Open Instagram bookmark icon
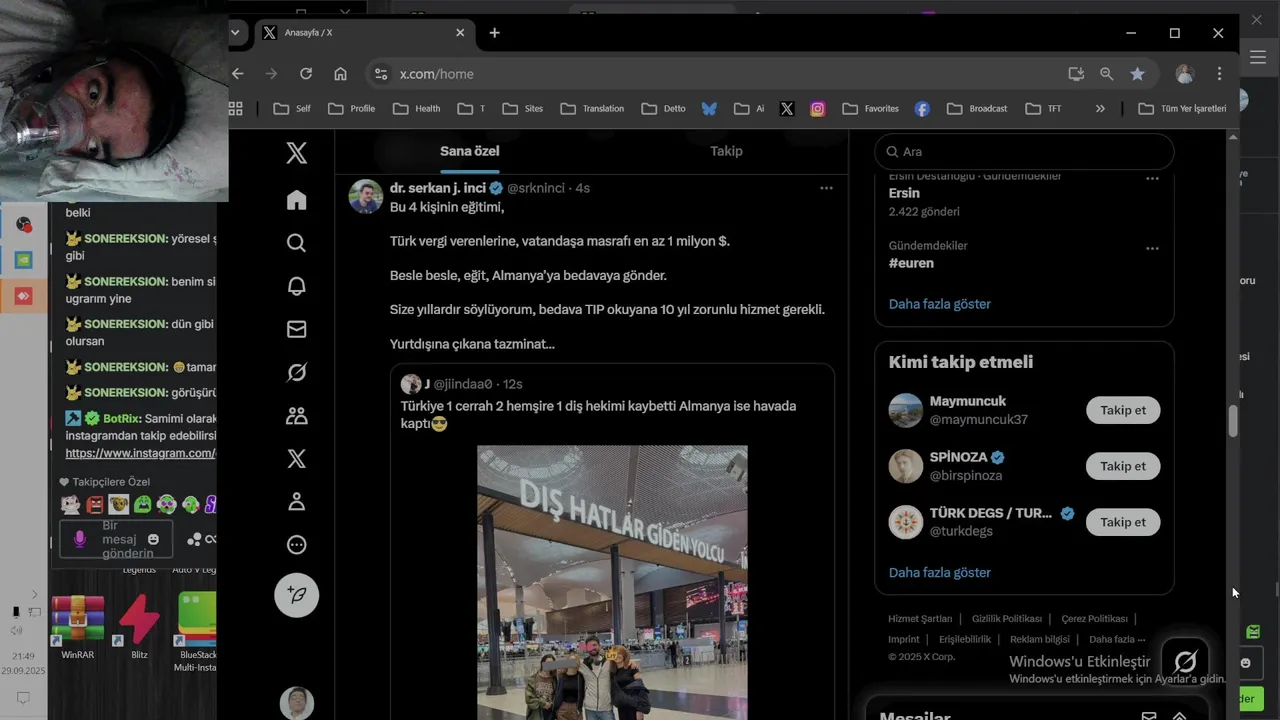The image size is (1280, 720). tap(817, 108)
